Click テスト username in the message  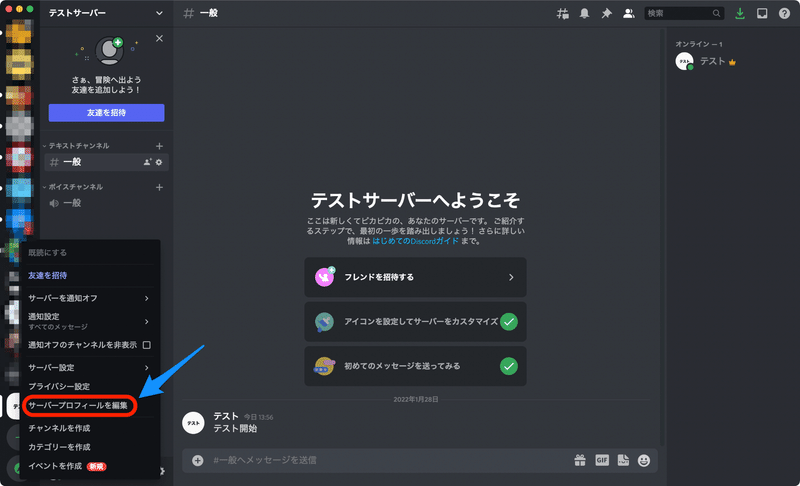pos(226,416)
